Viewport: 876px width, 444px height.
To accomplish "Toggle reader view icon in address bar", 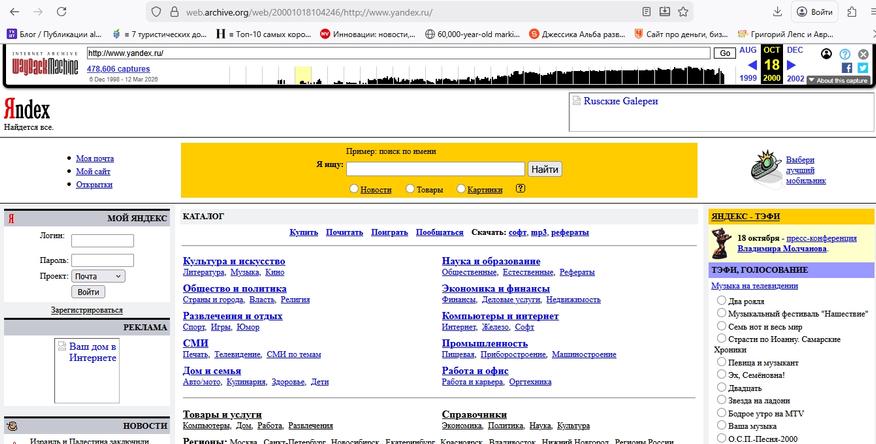I will click(646, 12).
